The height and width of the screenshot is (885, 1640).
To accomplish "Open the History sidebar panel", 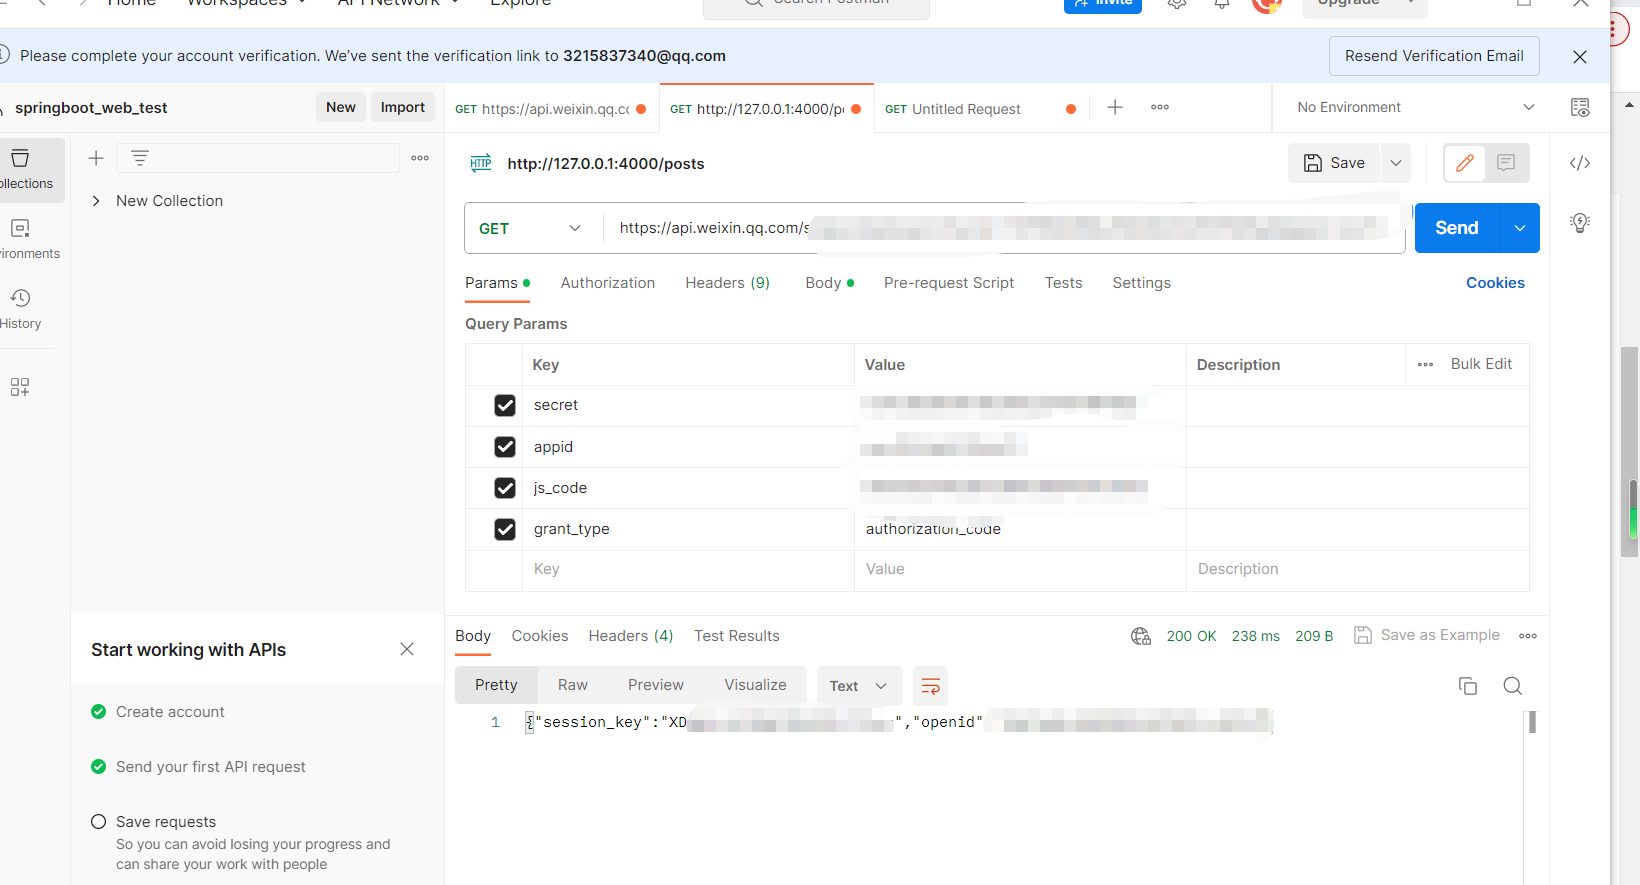I will [21, 309].
